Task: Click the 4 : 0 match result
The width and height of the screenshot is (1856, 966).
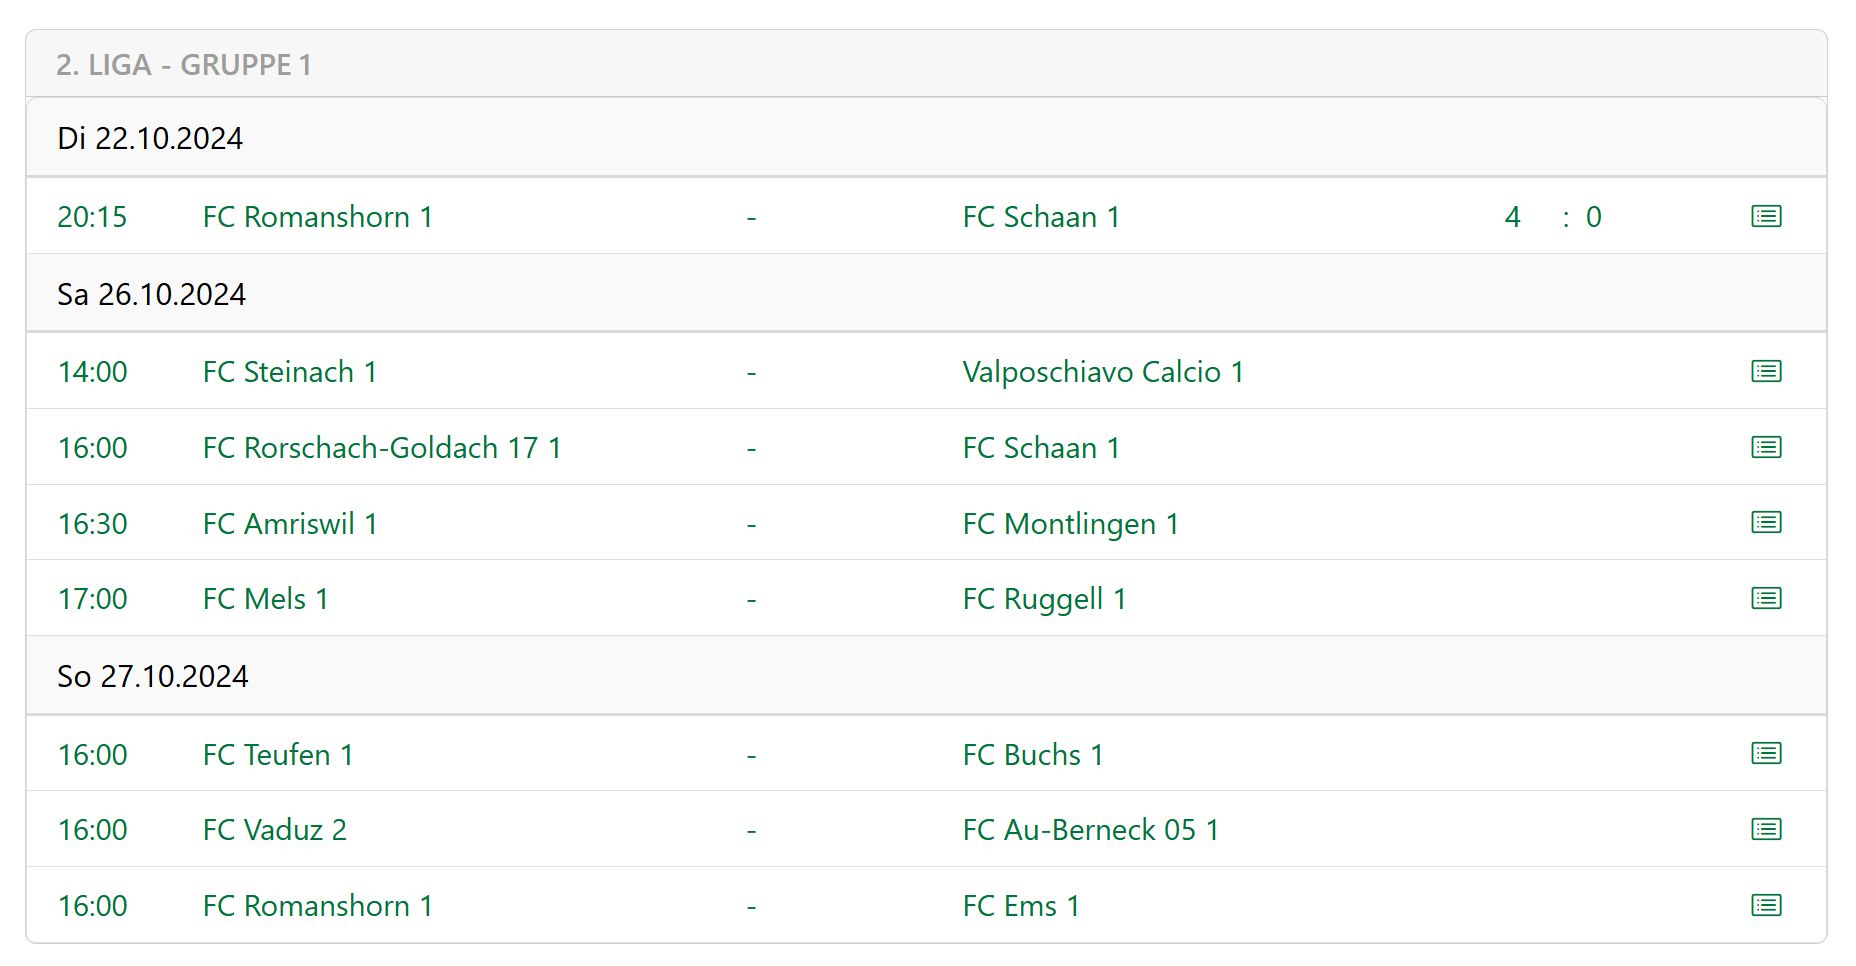Action: 1552,217
